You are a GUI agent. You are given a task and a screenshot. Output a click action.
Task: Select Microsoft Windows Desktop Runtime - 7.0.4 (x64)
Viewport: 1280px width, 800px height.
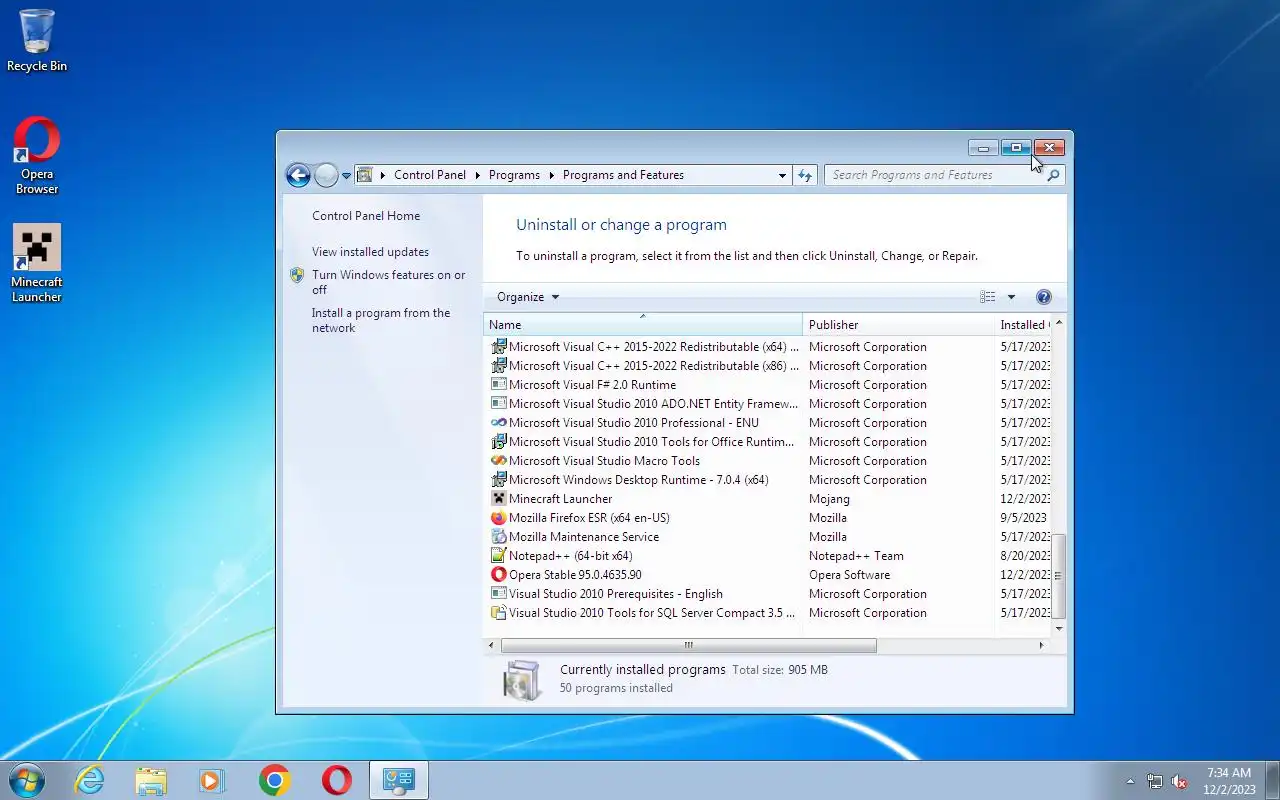tap(768, 480)
